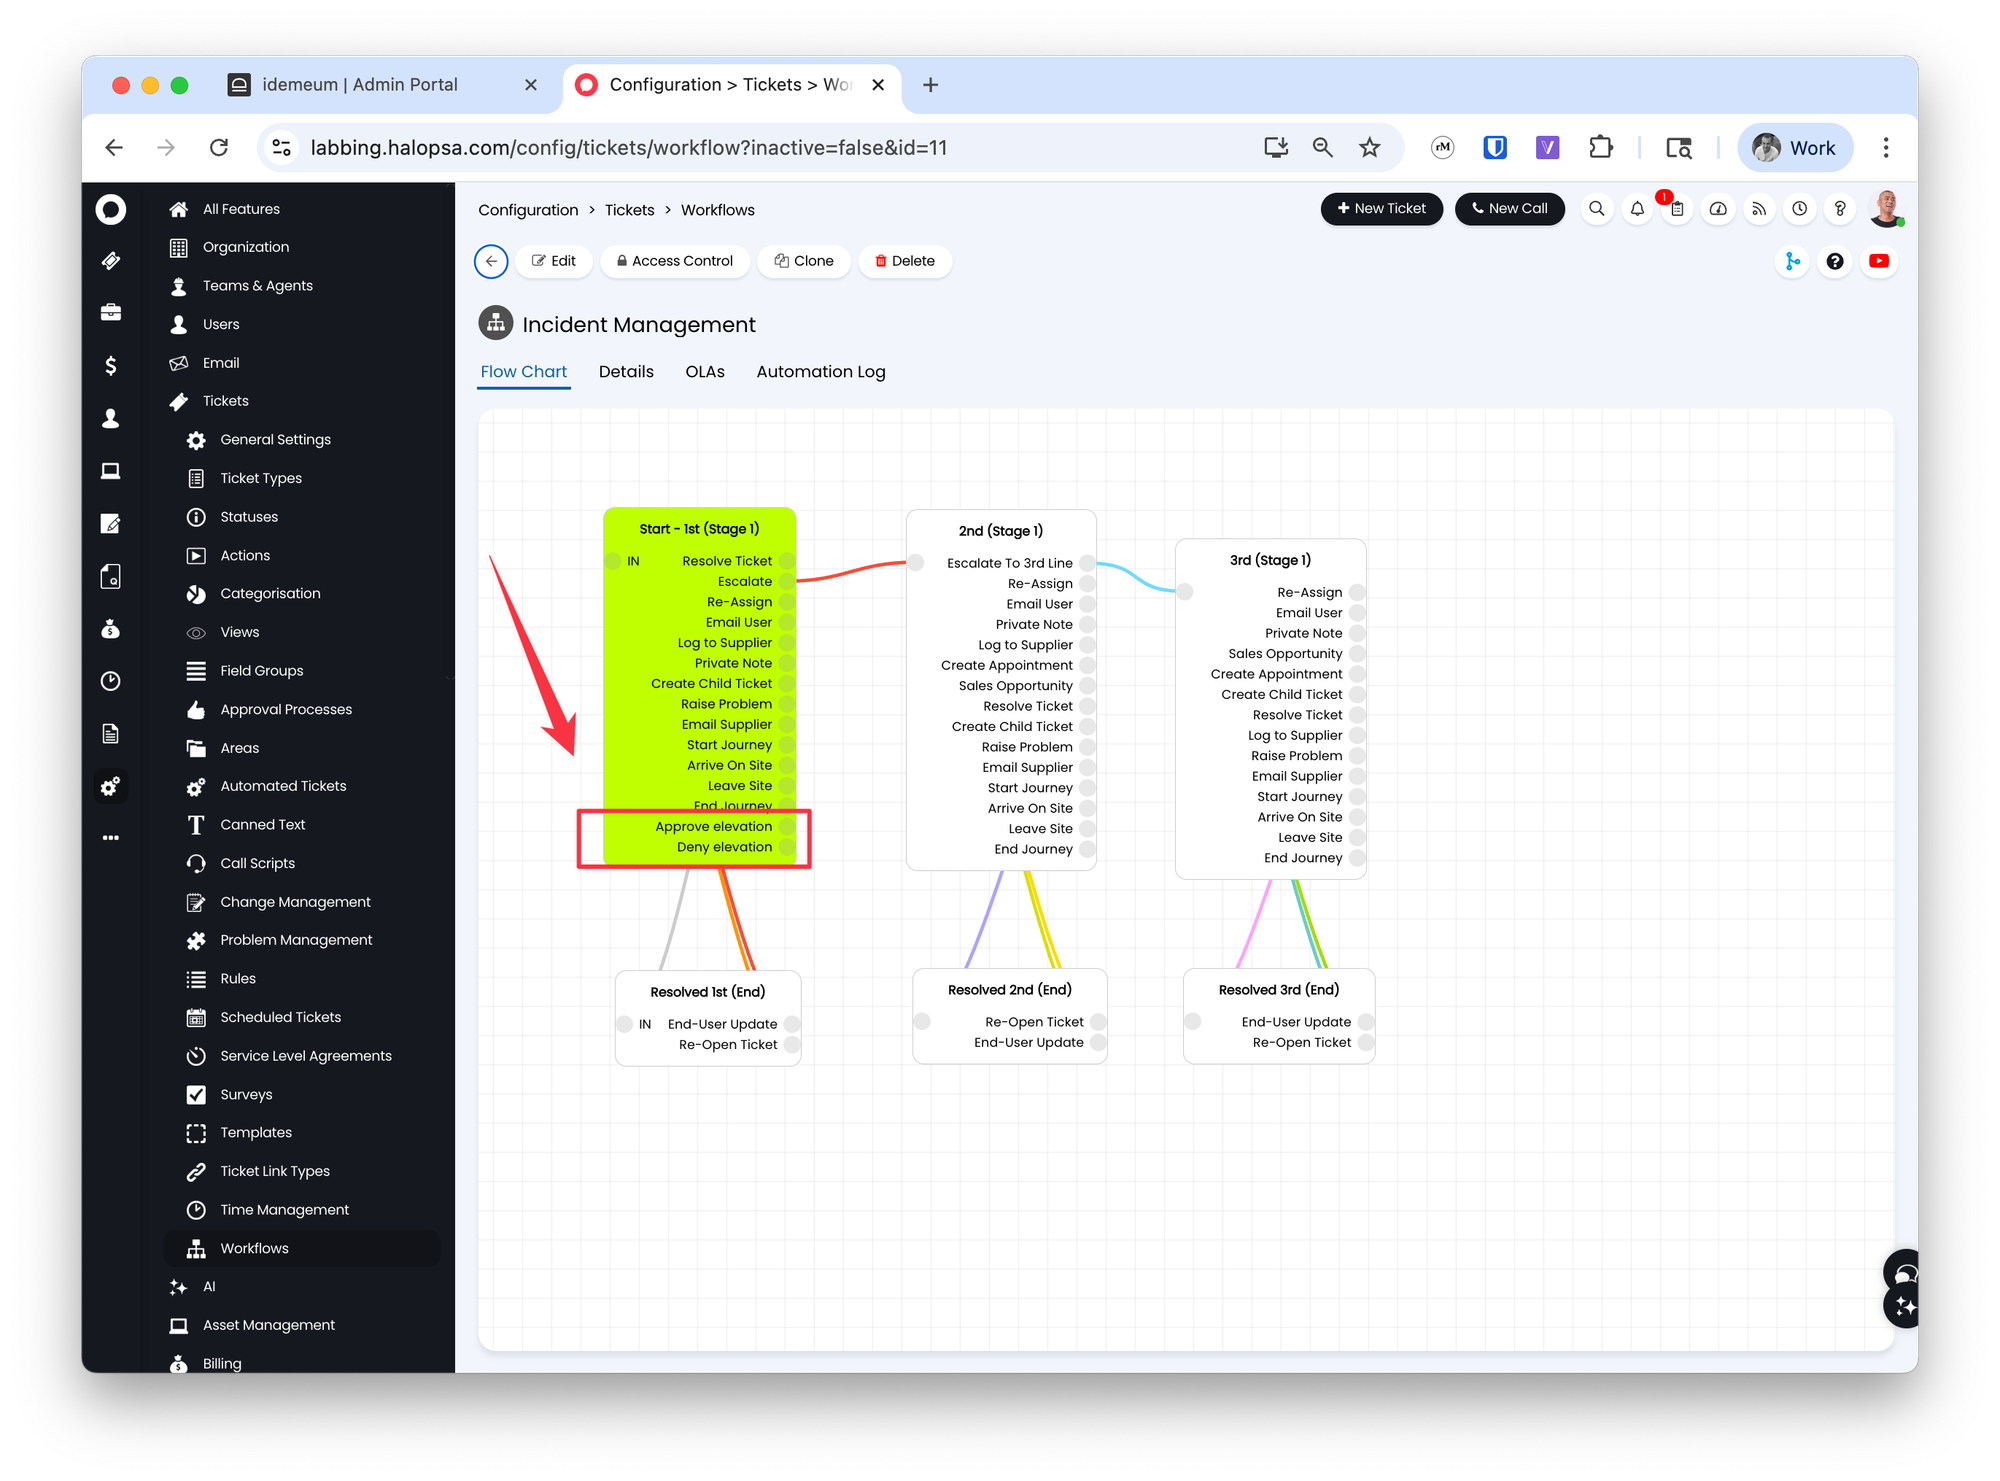Image resolution: width=2000 pixels, height=1481 pixels.
Task: Open the tickets icon in left rail
Action: click(111, 261)
